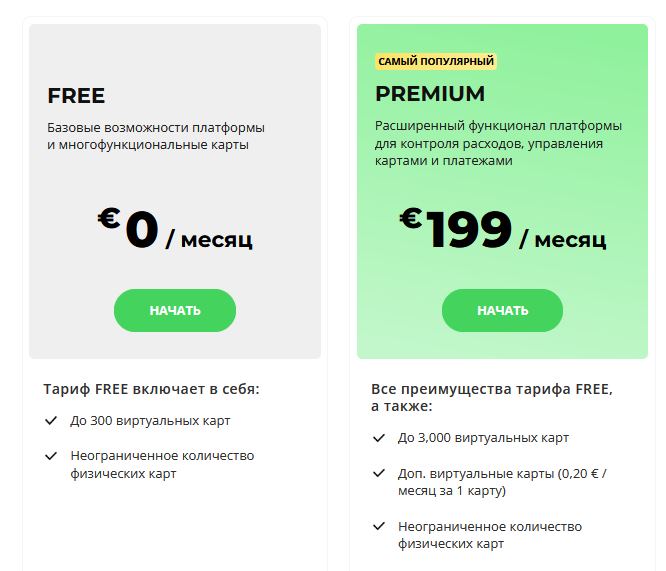This screenshot has width=666, height=571.
Task: Click the НАЧАТЬ button in the PREMIUM plan
Action: point(502,310)
